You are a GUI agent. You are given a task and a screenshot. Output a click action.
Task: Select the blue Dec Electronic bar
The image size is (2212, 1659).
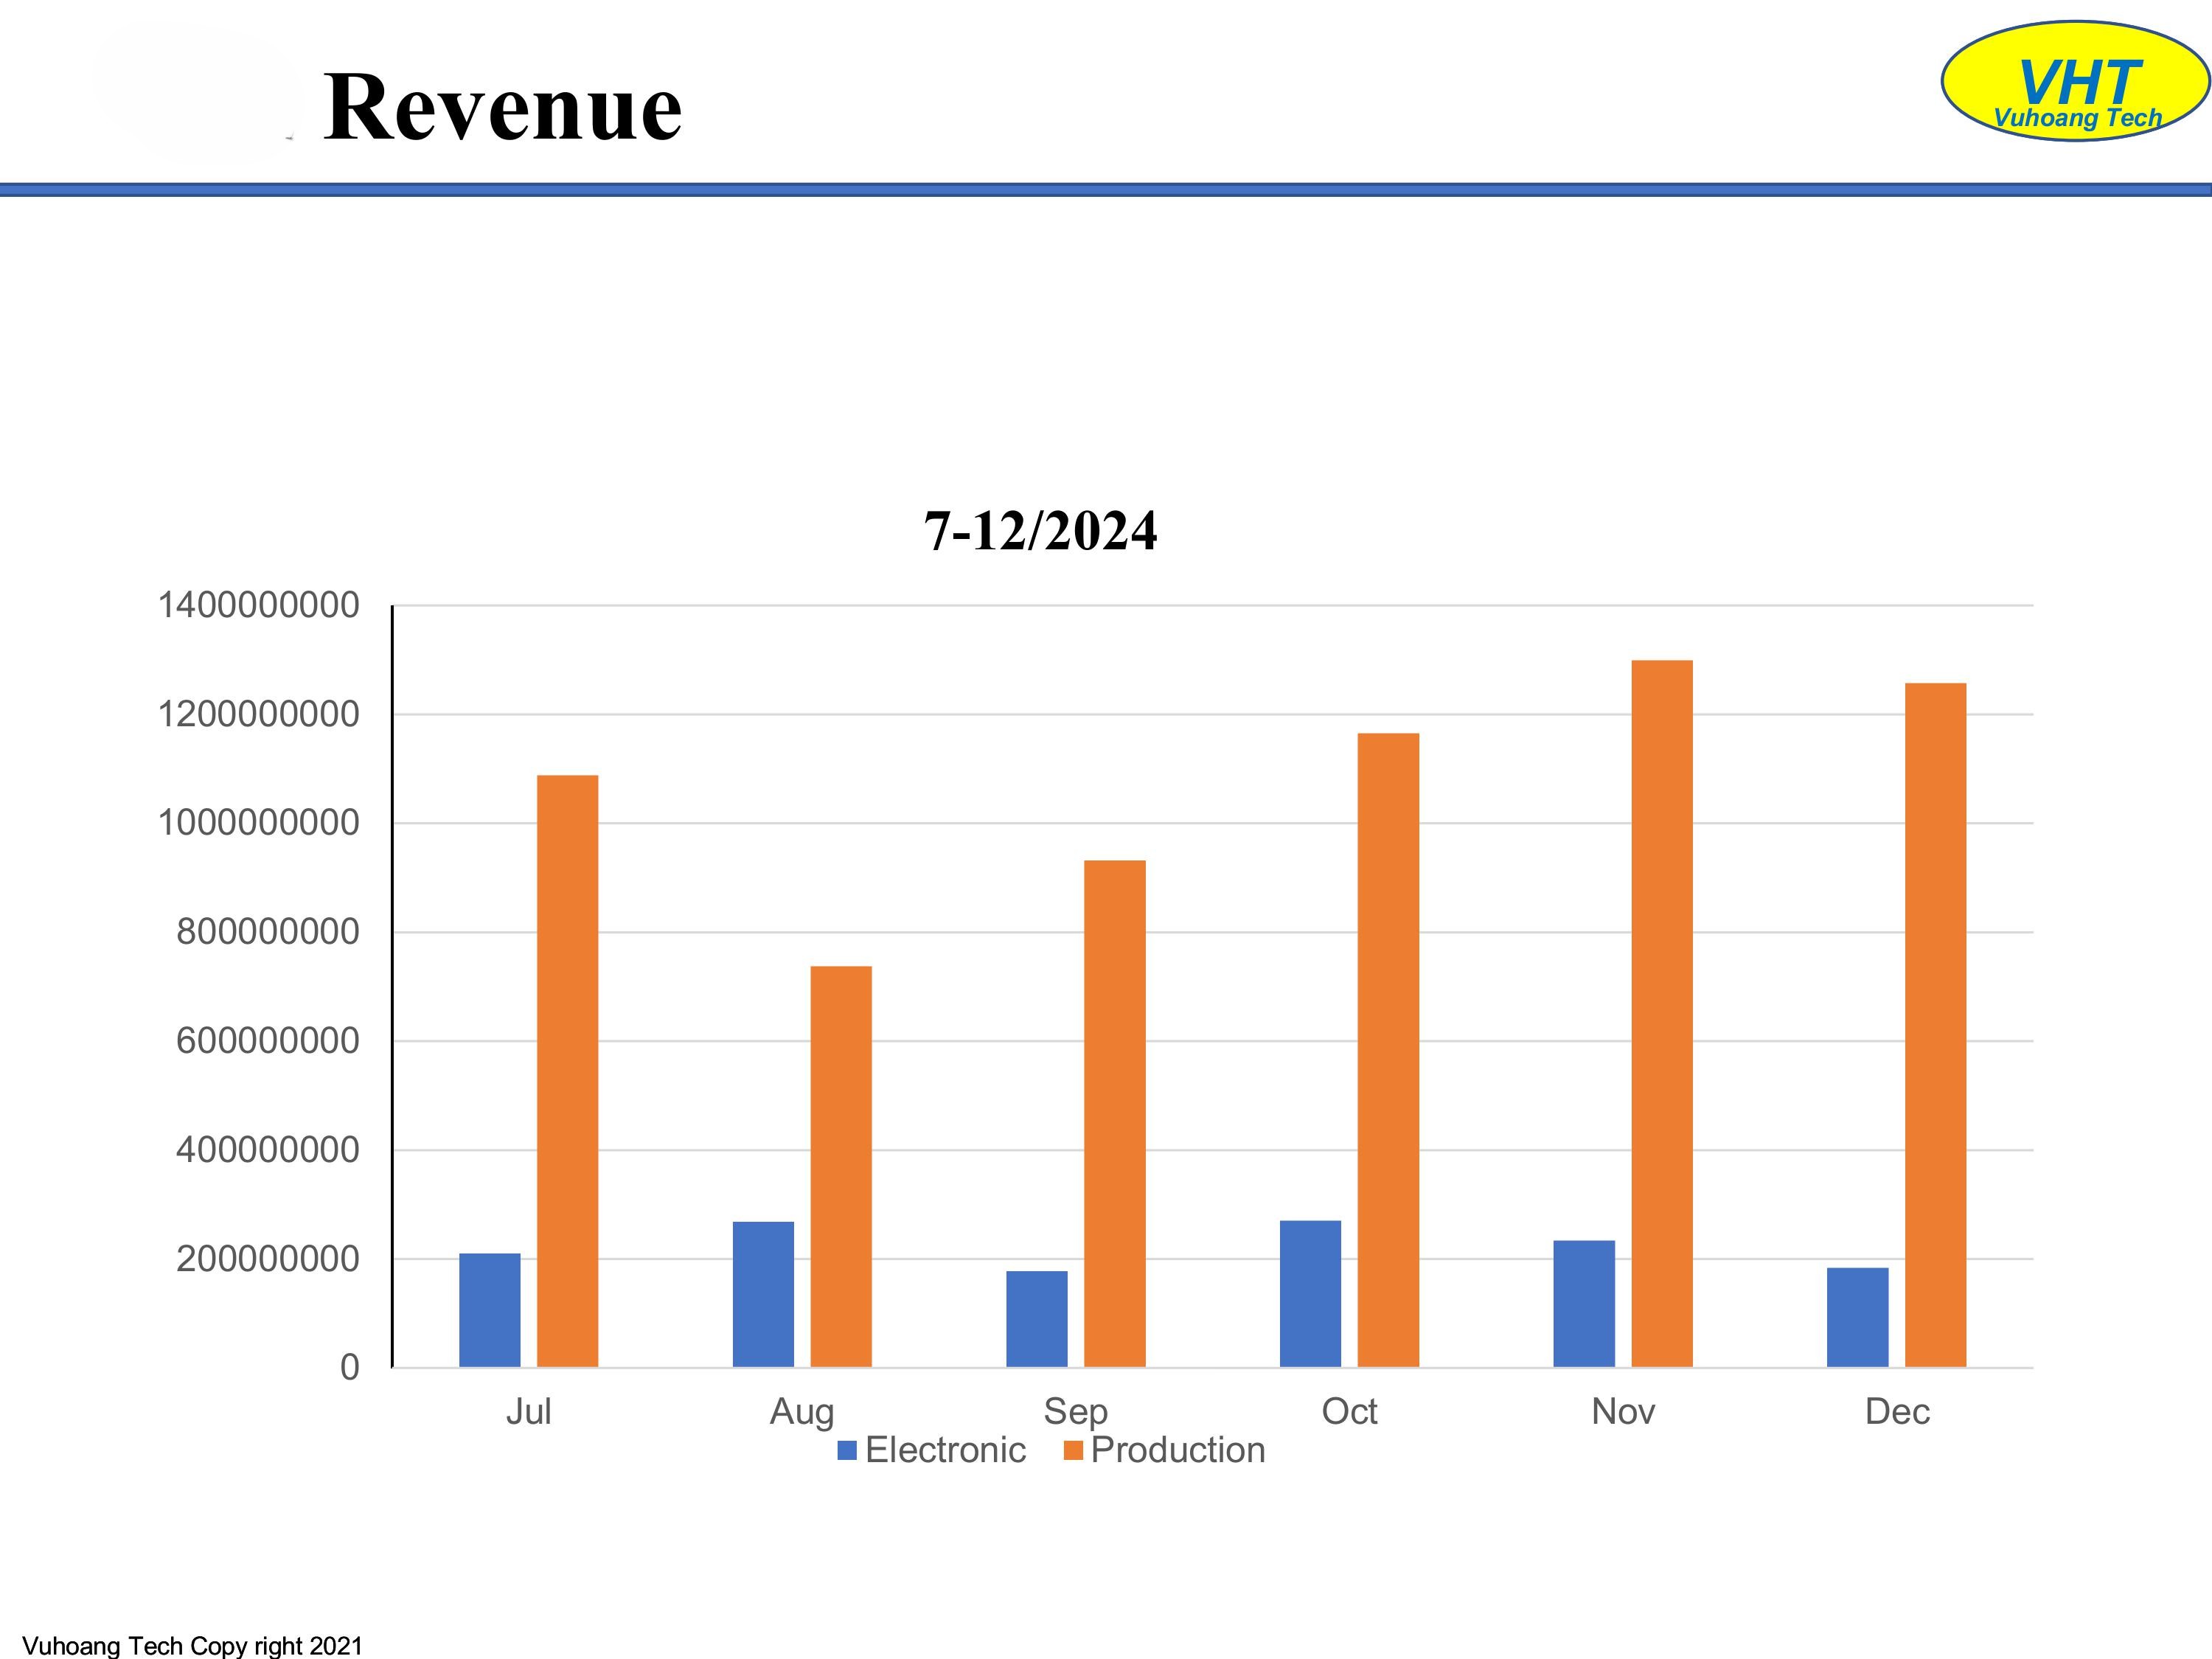1857,1317
